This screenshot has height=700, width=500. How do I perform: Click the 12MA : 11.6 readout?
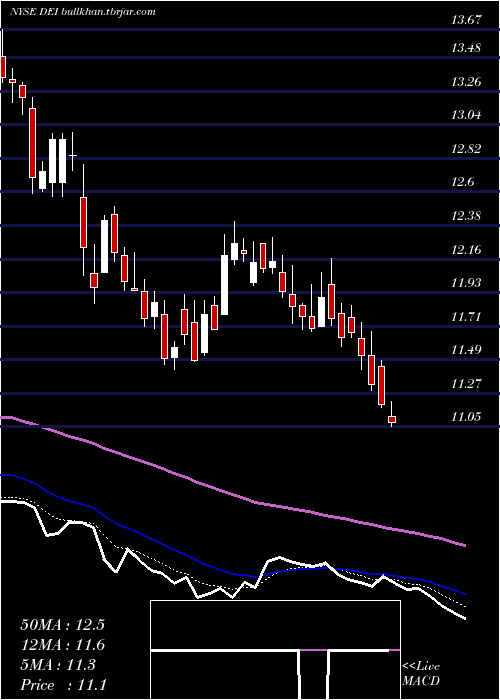pos(62,645)
